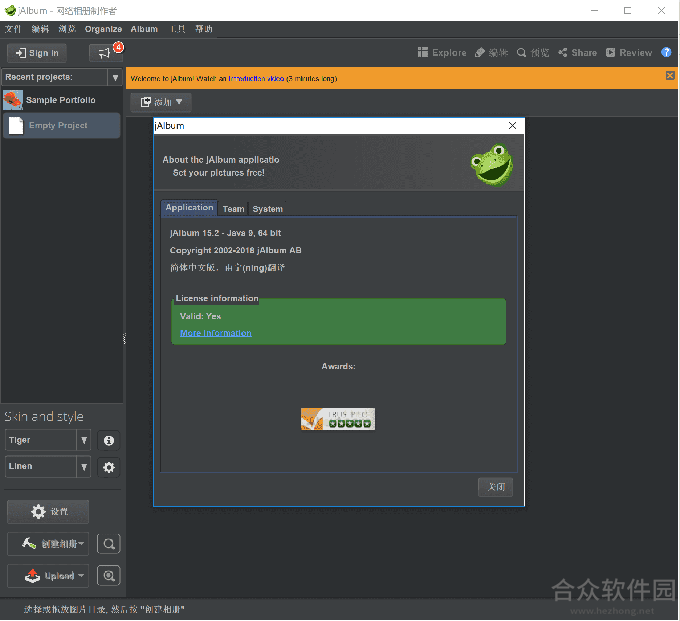Open the notifications icon with red badge
Viewport: 680px width, 621px height.
click(105, 53)
